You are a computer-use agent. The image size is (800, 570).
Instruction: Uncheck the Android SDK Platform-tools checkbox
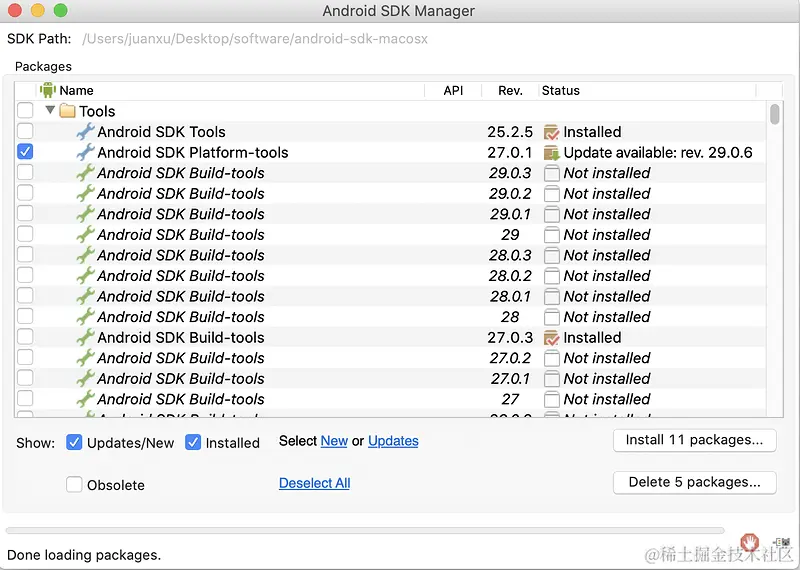tap(25, 152)
